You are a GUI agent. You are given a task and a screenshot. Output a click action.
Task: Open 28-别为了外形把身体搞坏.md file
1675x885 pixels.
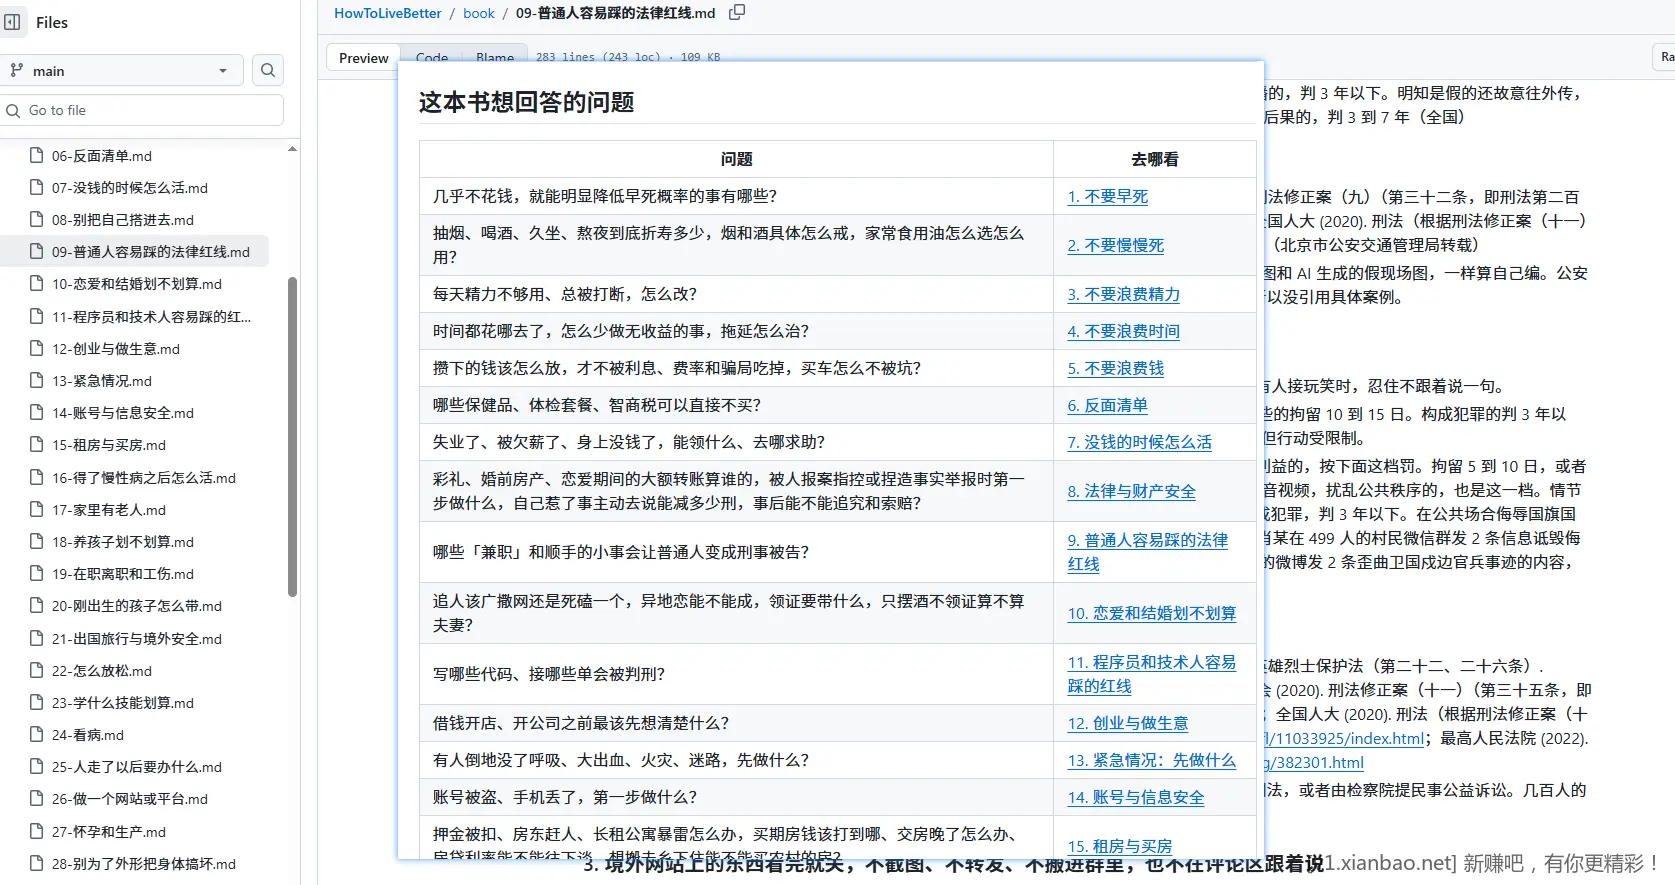click(144, 864)
